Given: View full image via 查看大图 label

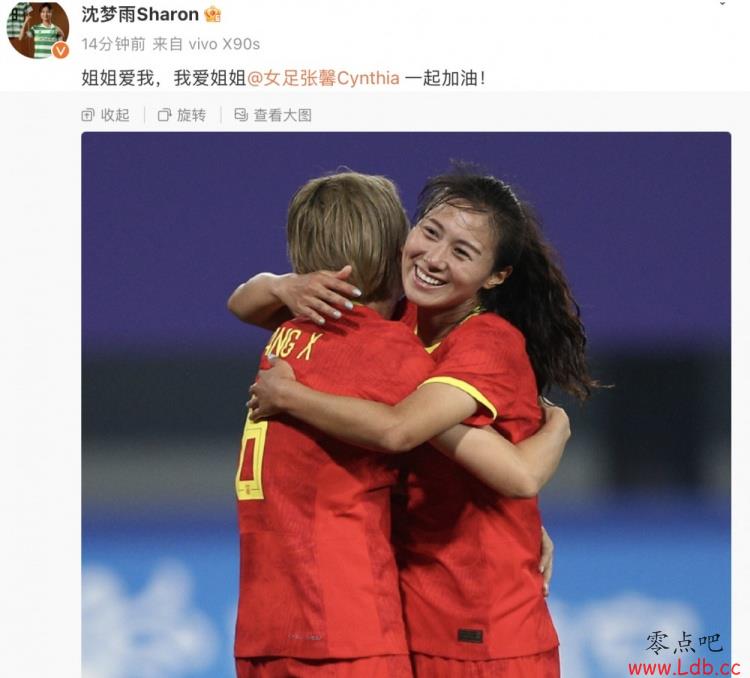Looking at the screenshot, I should click(283, 115).
